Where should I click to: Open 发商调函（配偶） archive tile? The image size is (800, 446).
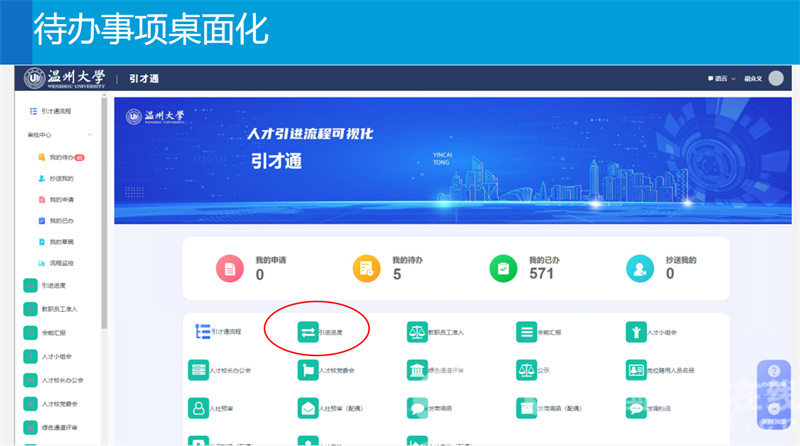[548, 408]
